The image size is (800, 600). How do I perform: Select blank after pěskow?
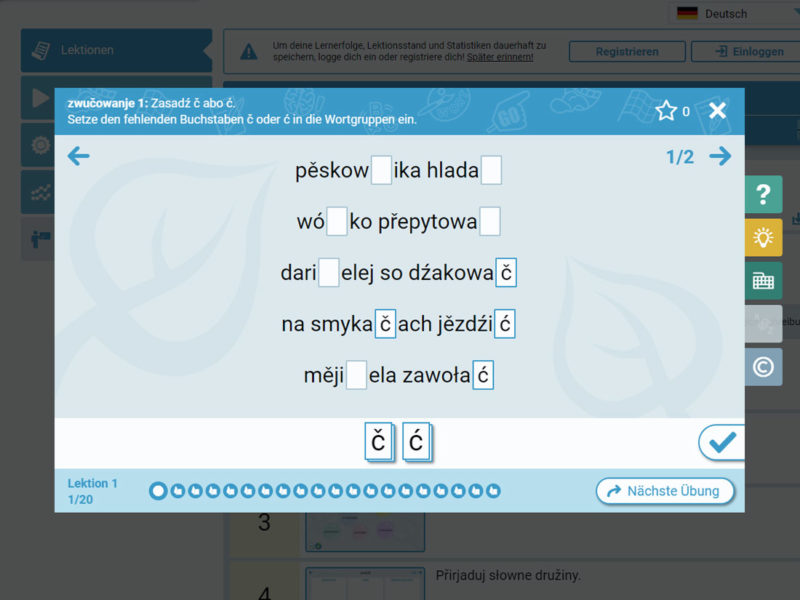[381, 170]
